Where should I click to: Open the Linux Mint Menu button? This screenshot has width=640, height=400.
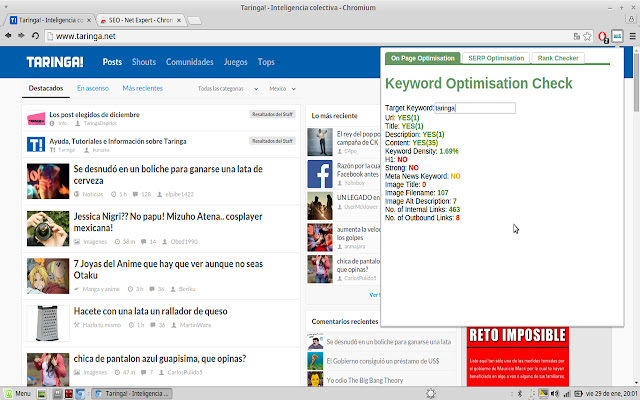[x=18, y=393]
